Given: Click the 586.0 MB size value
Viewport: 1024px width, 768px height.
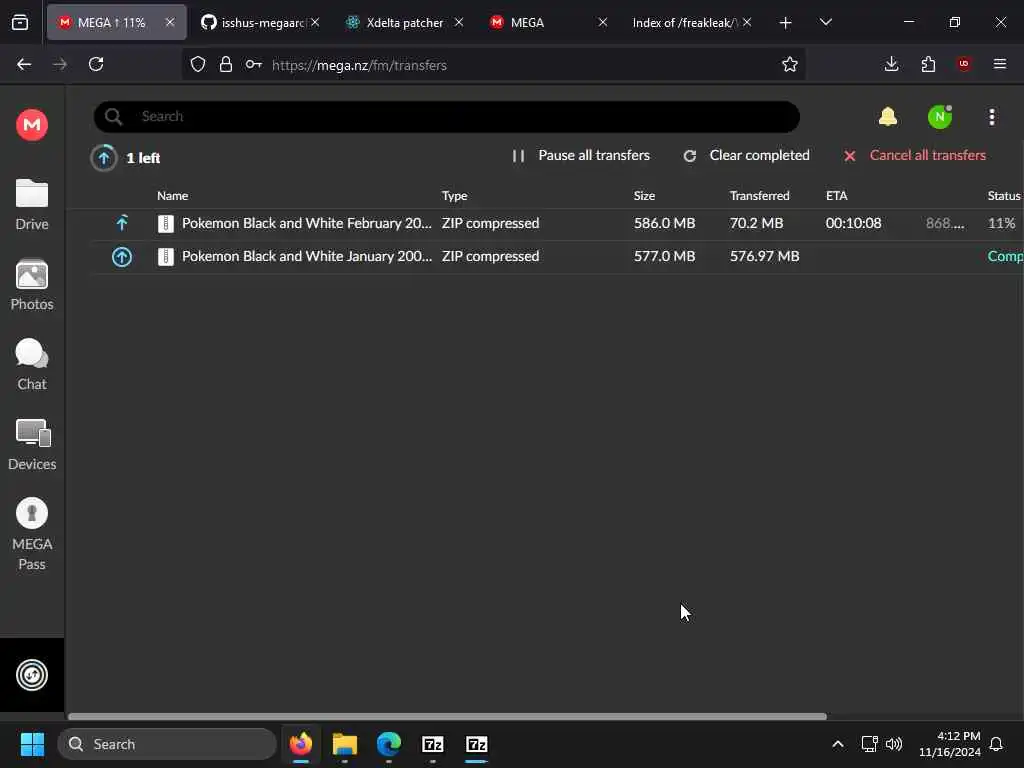Looking at the screenshot, I should pyautogui.click(x=664, y=223).
